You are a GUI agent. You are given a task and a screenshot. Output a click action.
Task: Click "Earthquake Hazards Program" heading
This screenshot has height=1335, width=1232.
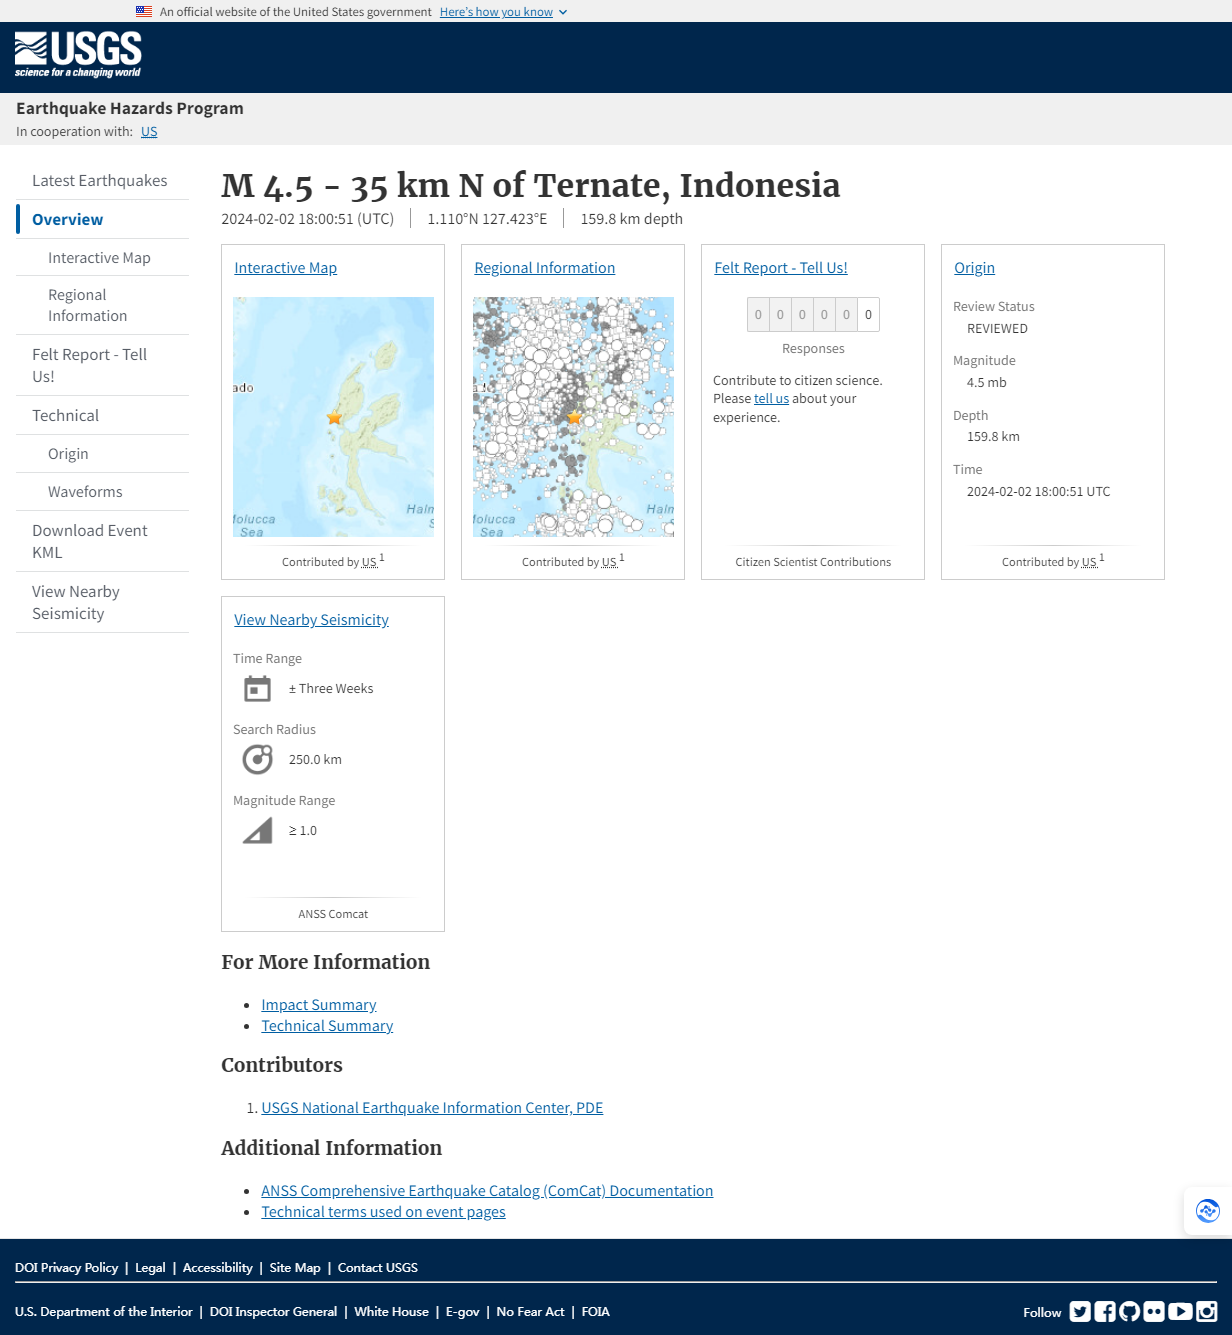pos(130,108)
